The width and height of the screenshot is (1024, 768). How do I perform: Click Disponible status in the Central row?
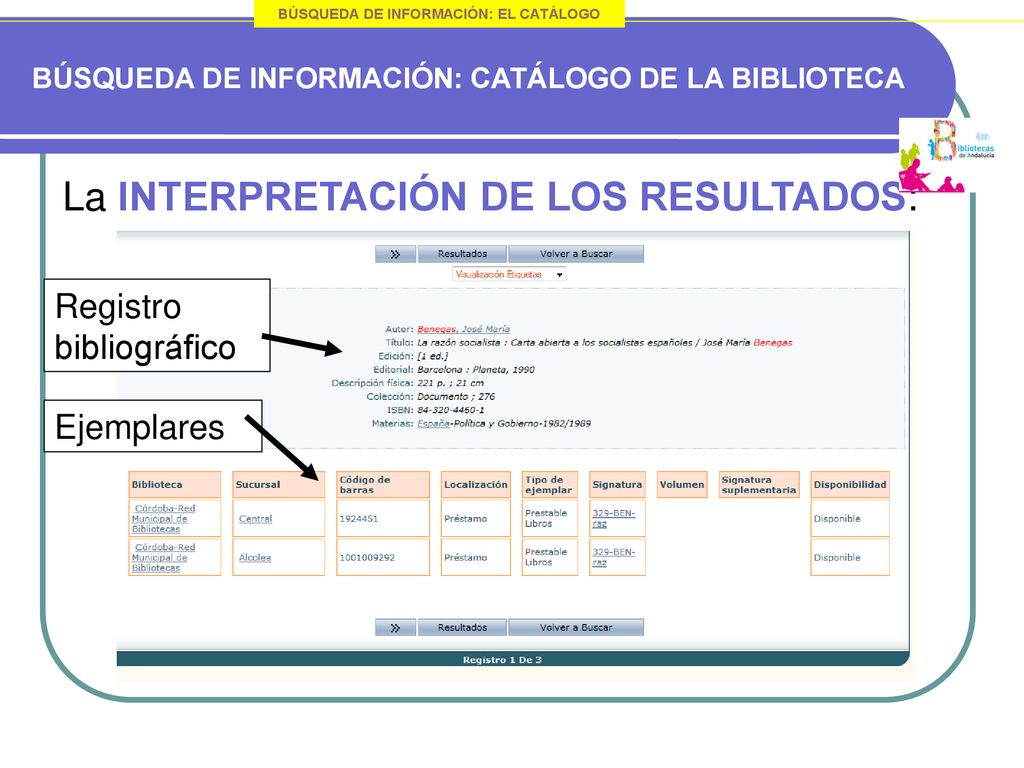(x=850, y=519)
